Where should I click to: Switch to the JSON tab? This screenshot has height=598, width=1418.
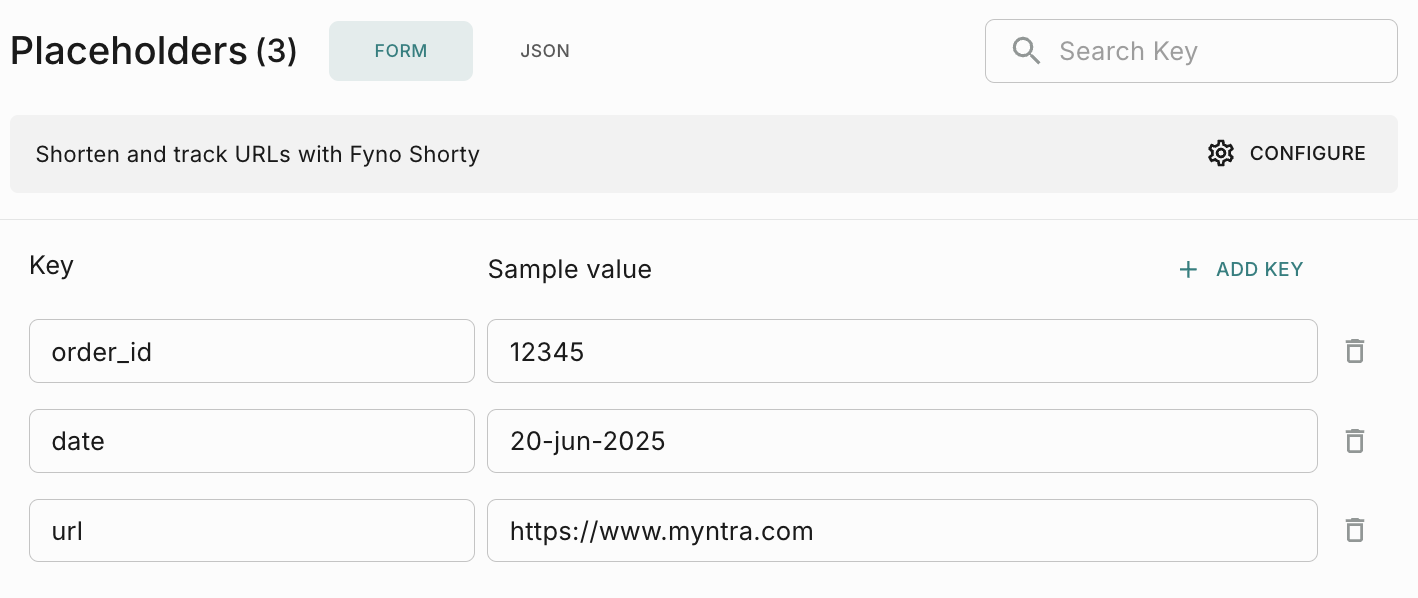(x=545, y=51)
